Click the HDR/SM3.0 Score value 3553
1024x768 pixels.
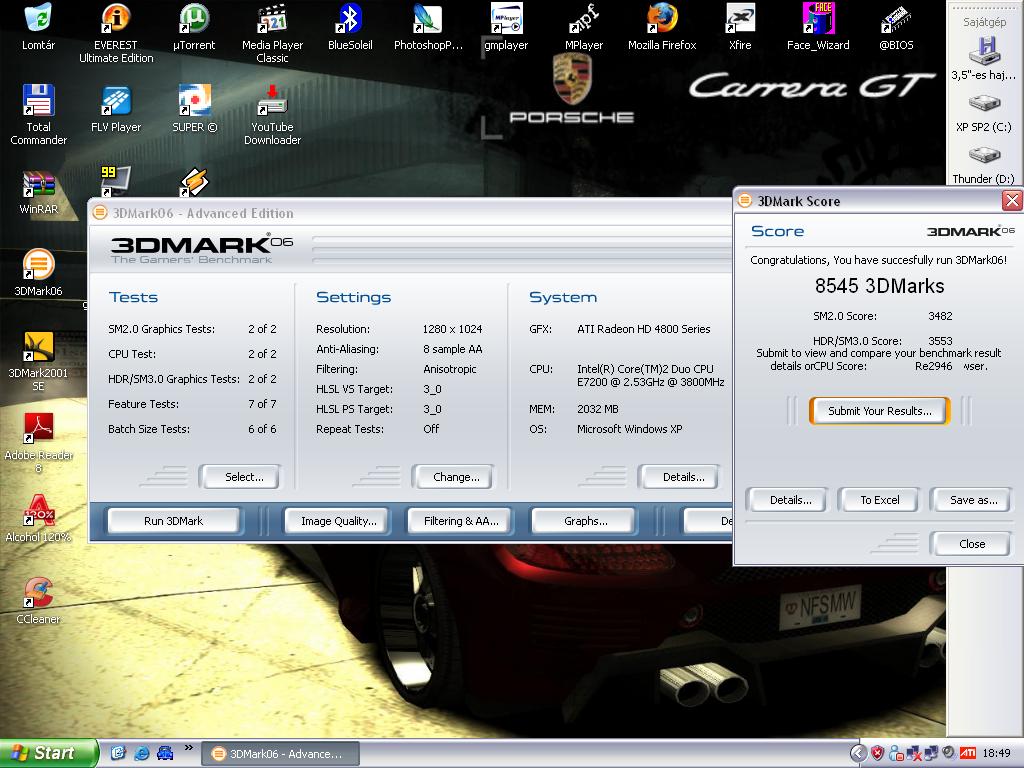940,341
